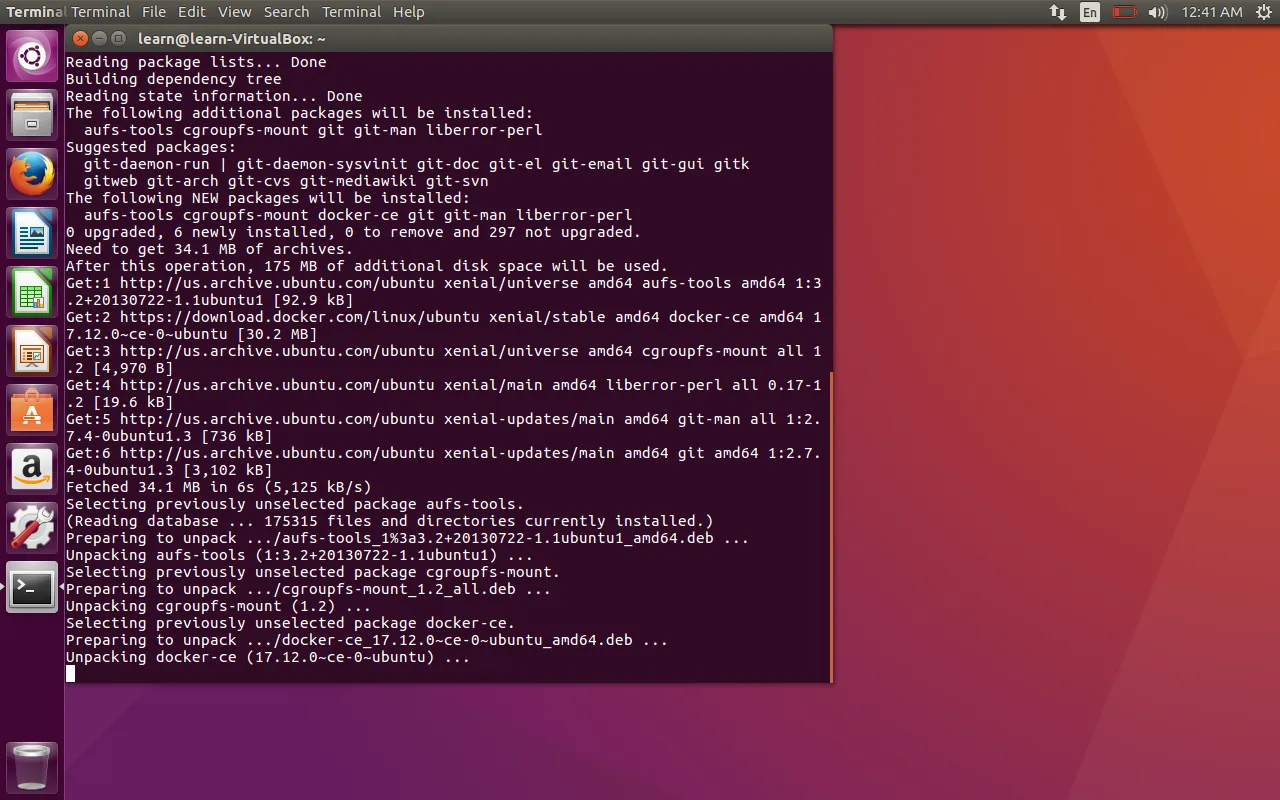Open the Ubuntu Dash search launcher
The width and height of the screenshot is (1280, 800).
[x=32, y=56]
